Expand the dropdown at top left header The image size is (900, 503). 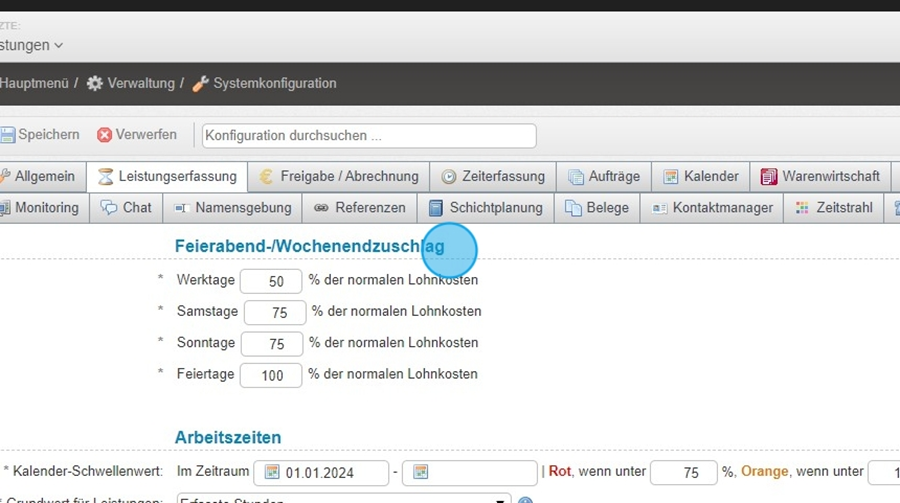pos(58,45)
